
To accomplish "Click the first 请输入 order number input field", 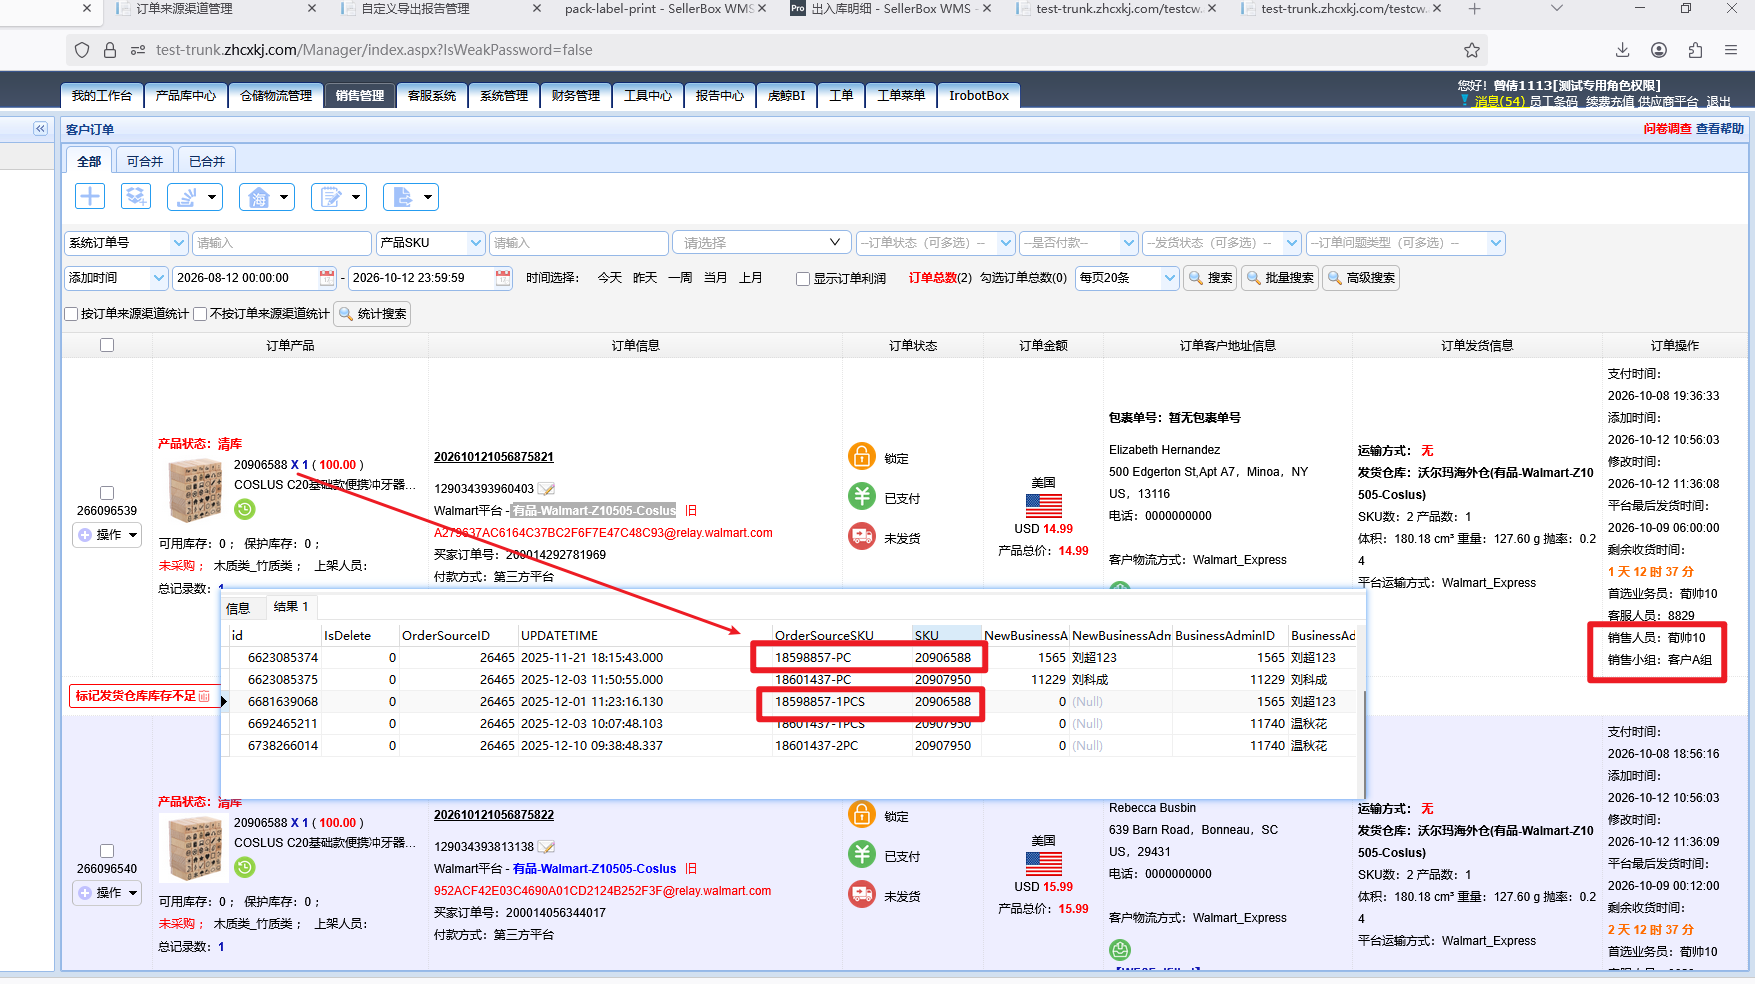I will 281,243.
